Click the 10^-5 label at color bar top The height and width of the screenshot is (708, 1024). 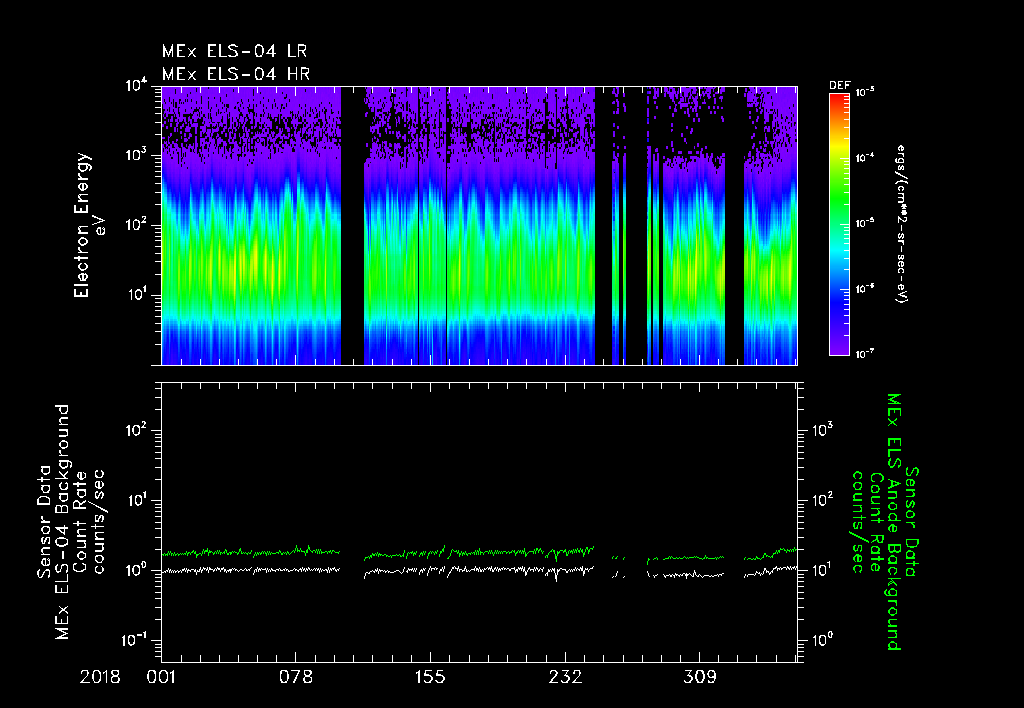pyautogui.click(x=865, y=93)
